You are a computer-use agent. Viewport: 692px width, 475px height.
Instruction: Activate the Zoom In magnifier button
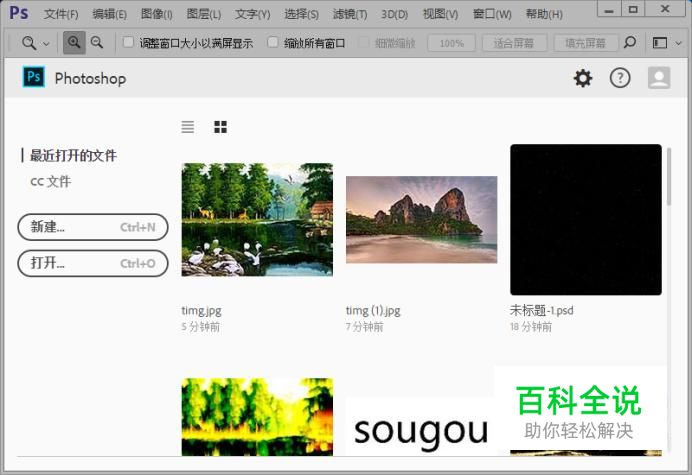74,43
